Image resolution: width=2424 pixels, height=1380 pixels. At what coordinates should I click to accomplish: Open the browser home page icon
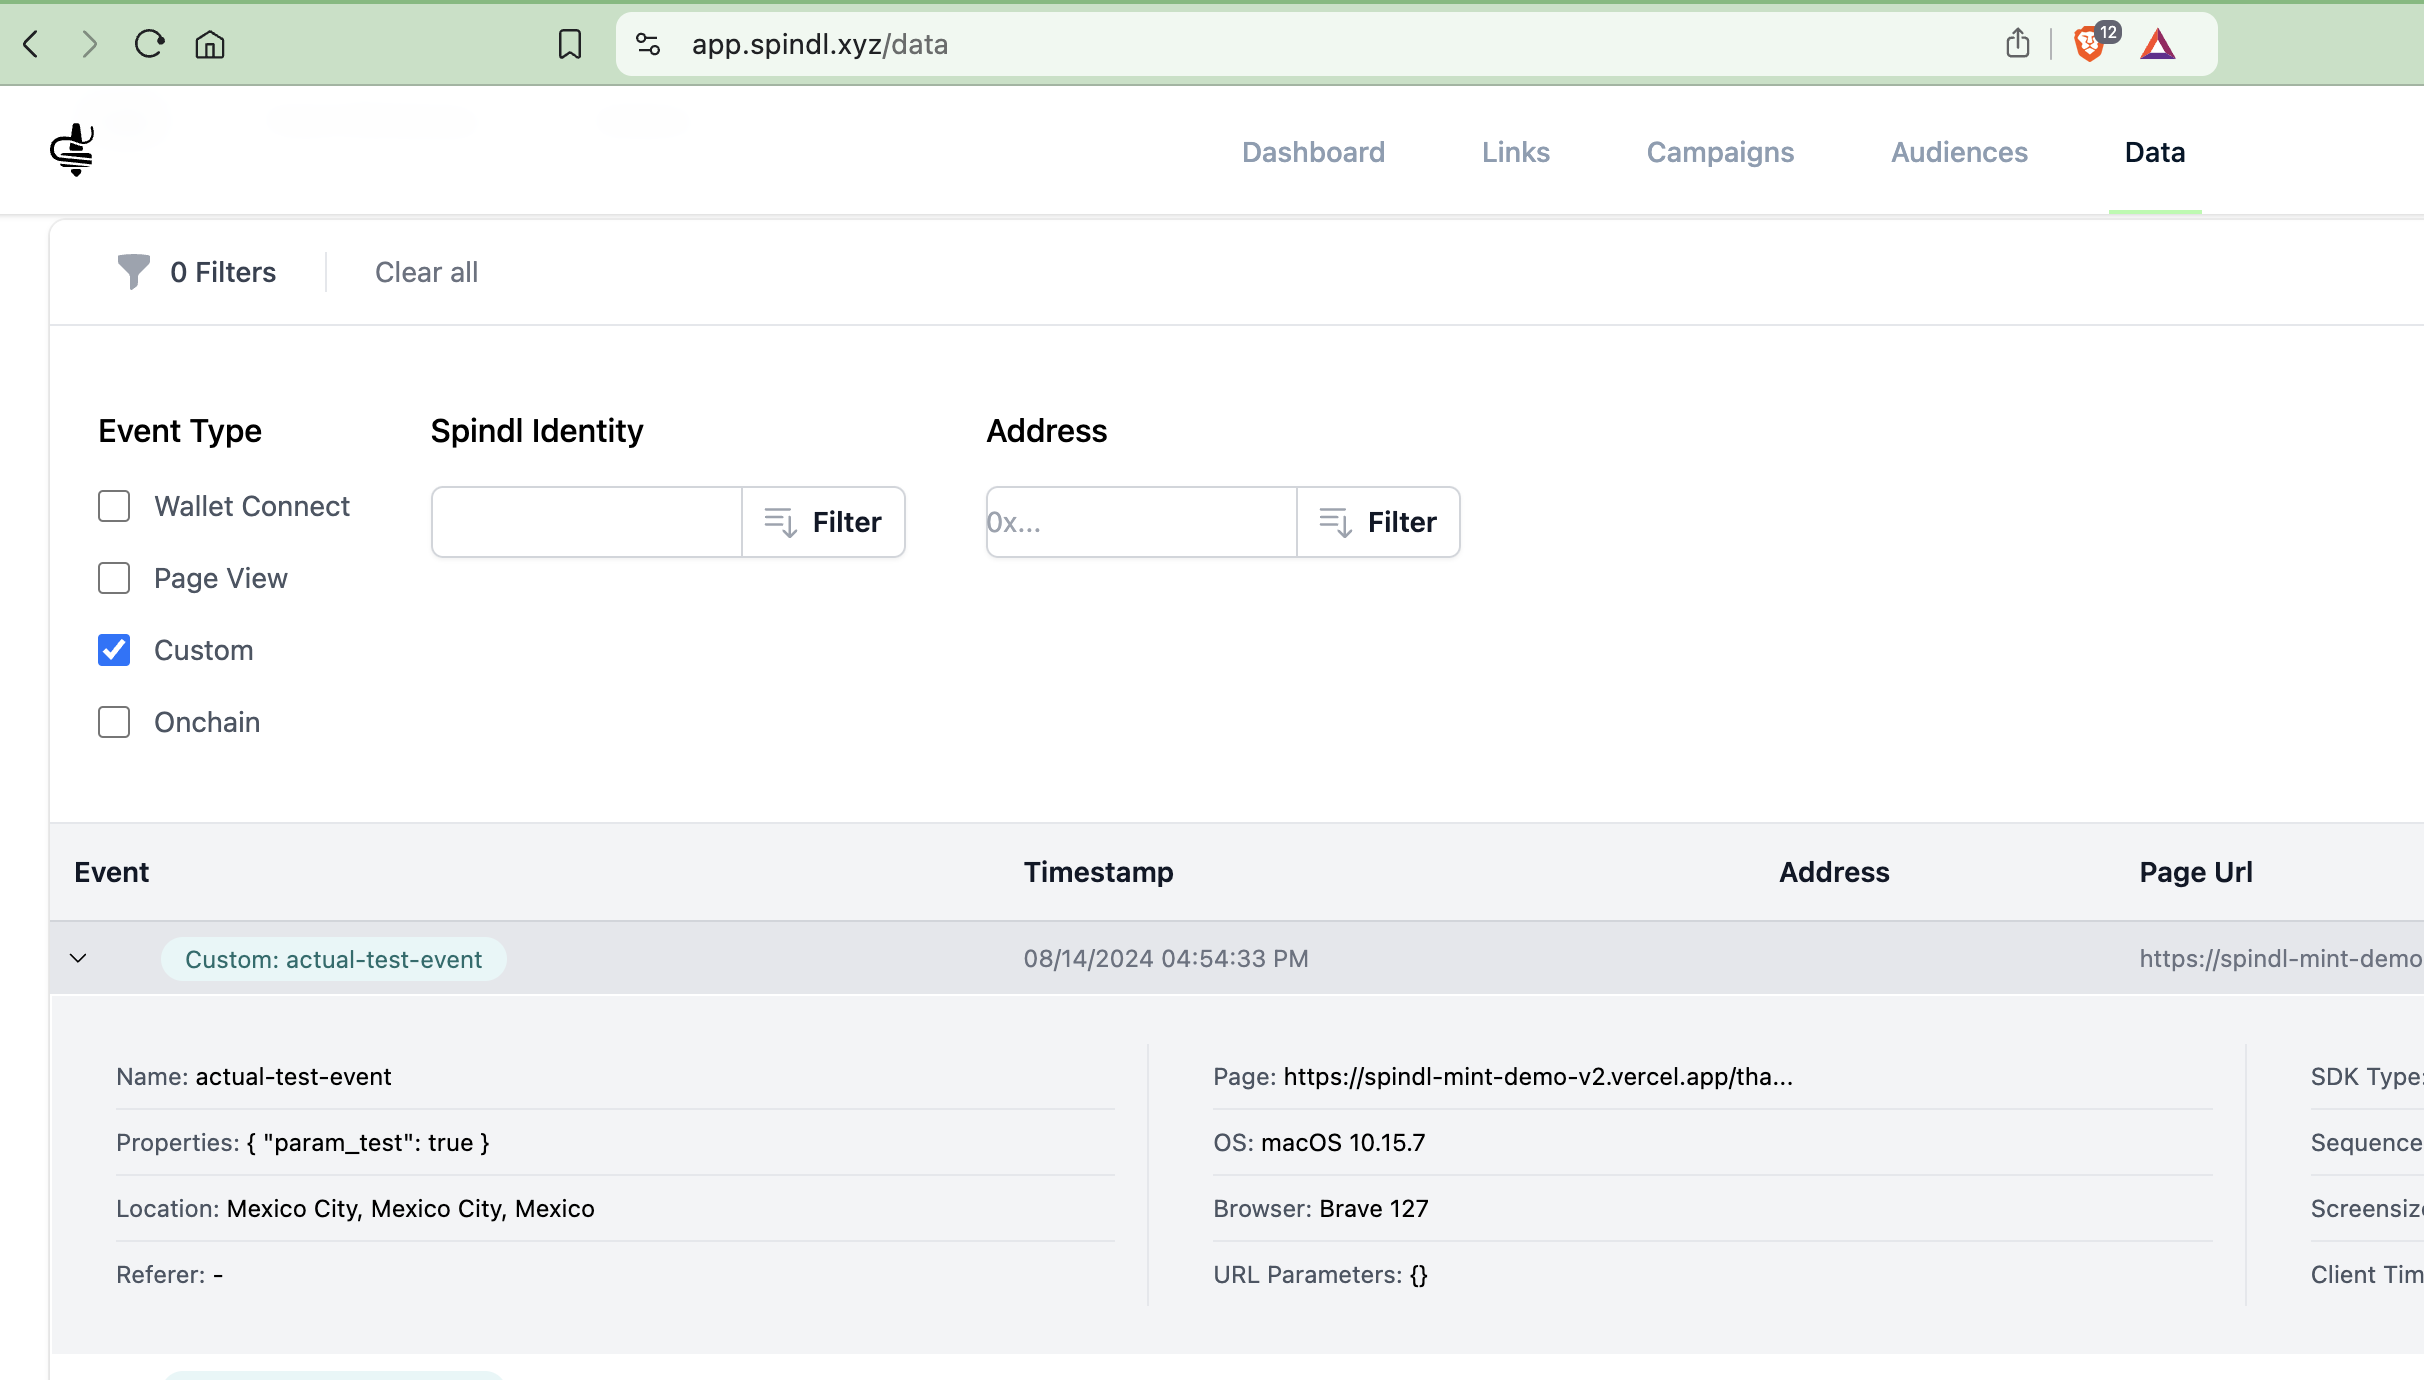210,44
